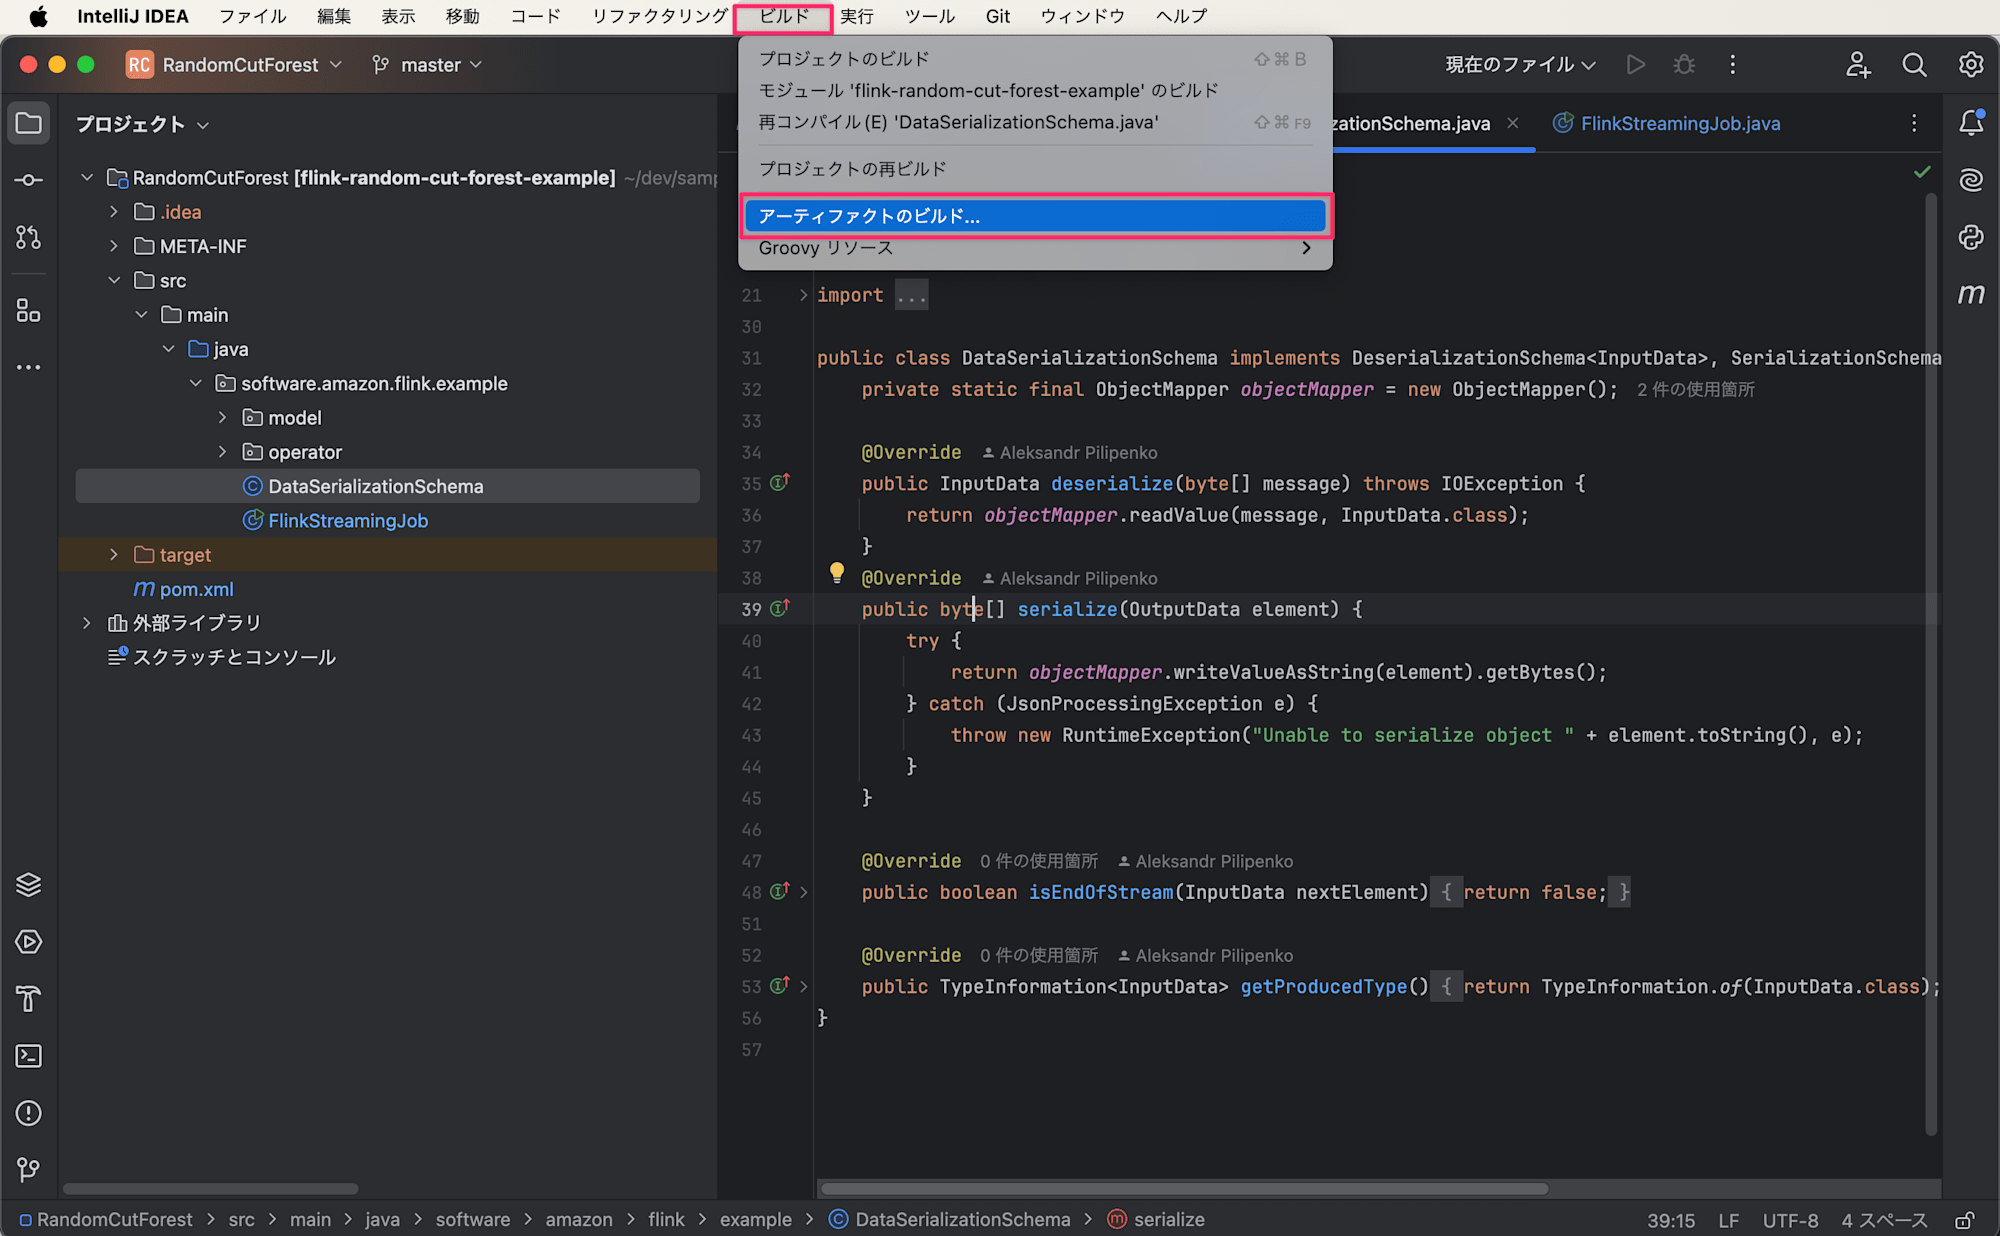The image size is (2000, 1236).
Task: Expand the META-INF folder
Action: pos(114,246)
